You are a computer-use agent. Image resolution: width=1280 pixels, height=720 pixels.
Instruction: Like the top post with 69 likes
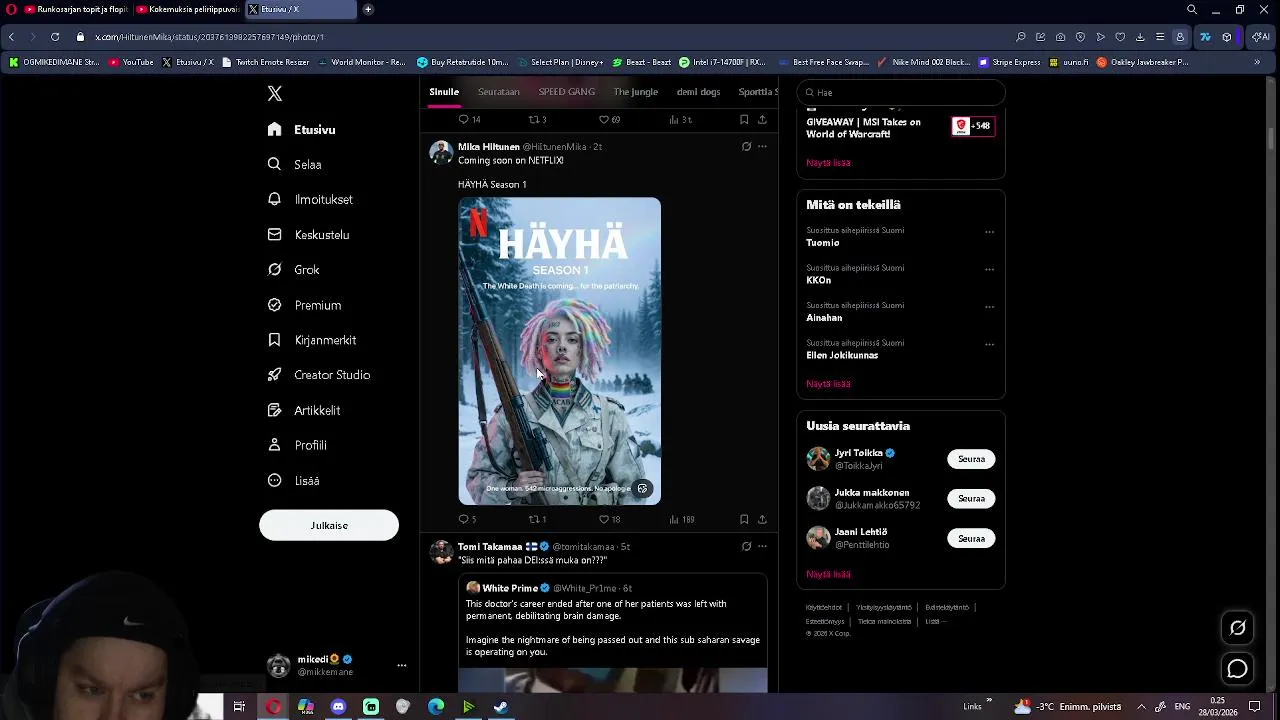(x=609, y=120)
